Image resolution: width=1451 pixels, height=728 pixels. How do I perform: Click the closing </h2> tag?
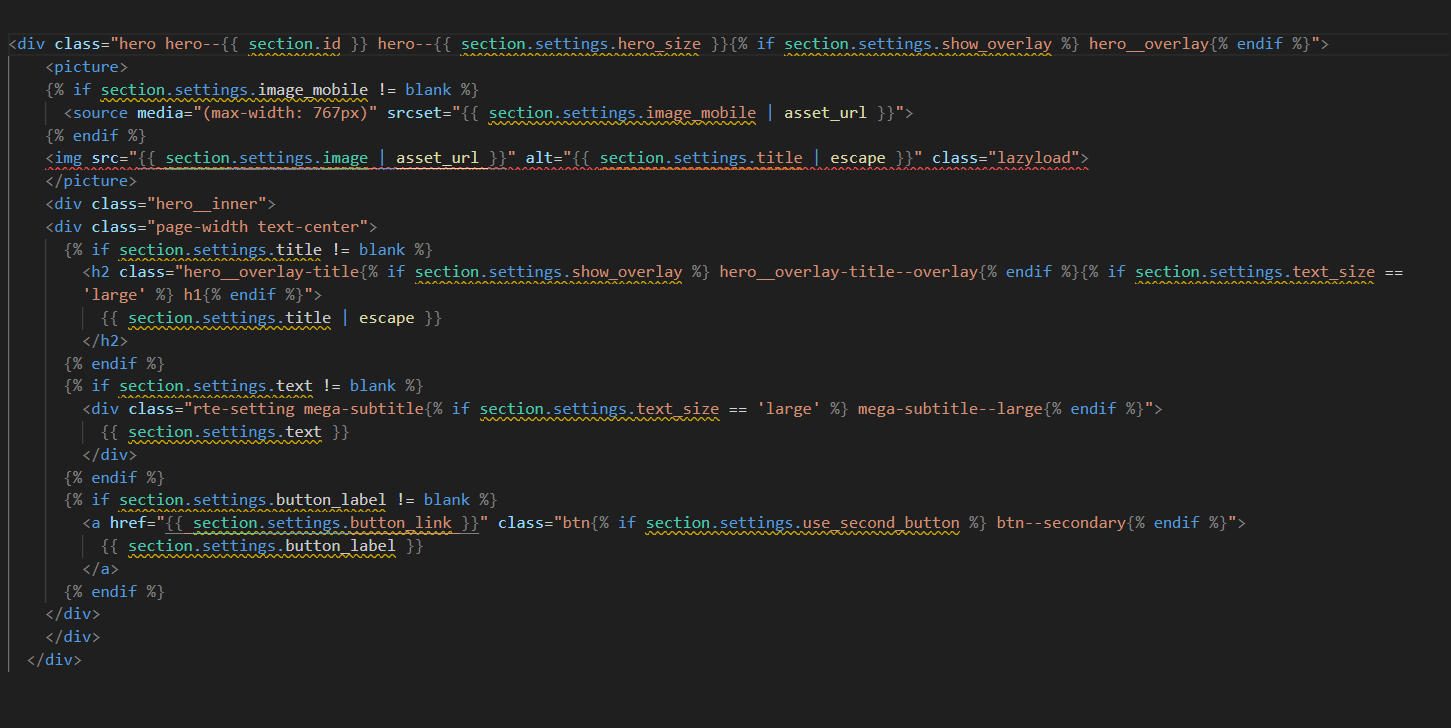click(x=105, y=341)
